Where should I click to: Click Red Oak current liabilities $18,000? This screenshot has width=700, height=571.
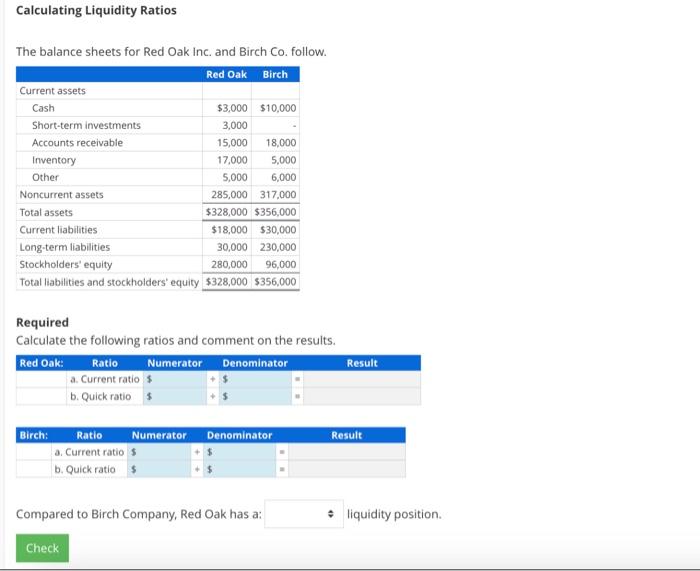(x=229, y=230)
